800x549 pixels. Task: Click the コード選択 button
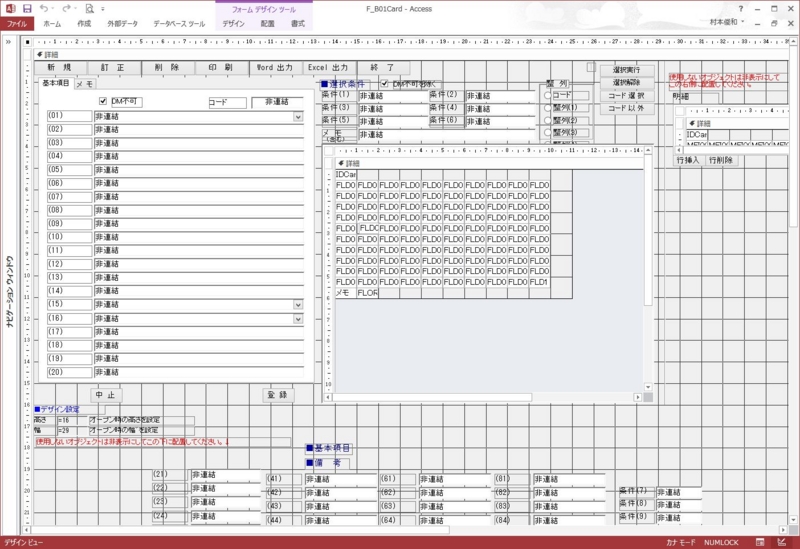(627, 95)
